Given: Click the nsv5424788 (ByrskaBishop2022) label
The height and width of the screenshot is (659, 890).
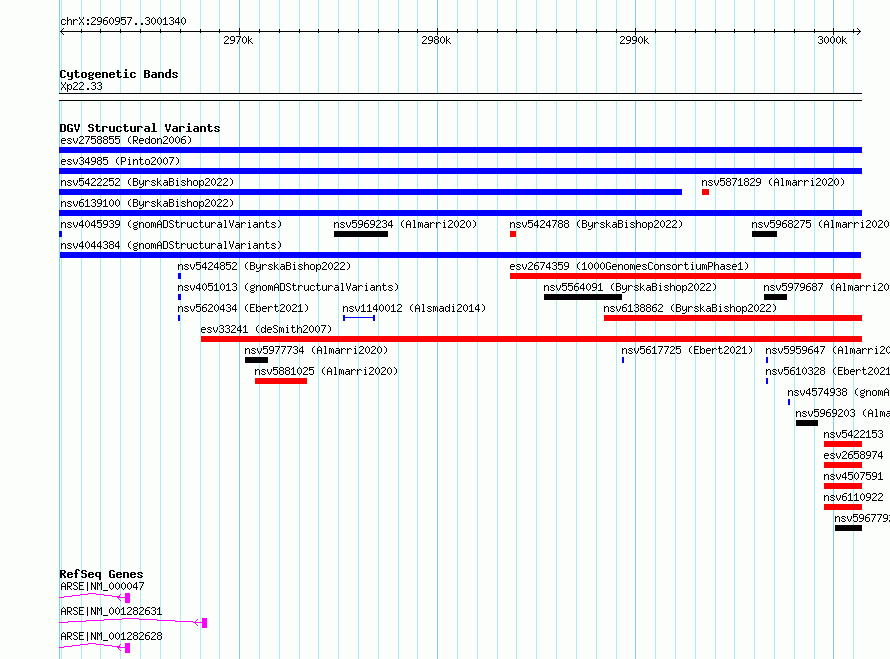Looking at the screenshot, I should tap(596, 224).
